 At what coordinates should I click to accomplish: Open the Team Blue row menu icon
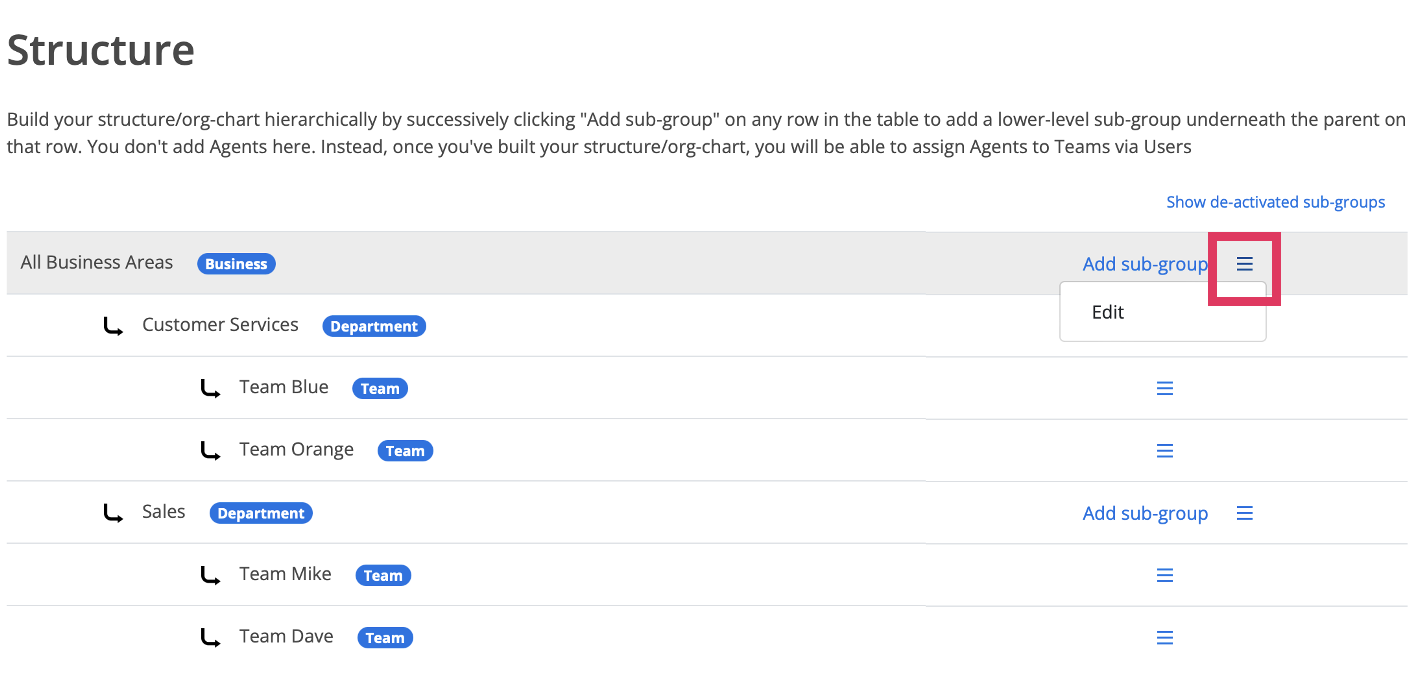(1164, 388)
